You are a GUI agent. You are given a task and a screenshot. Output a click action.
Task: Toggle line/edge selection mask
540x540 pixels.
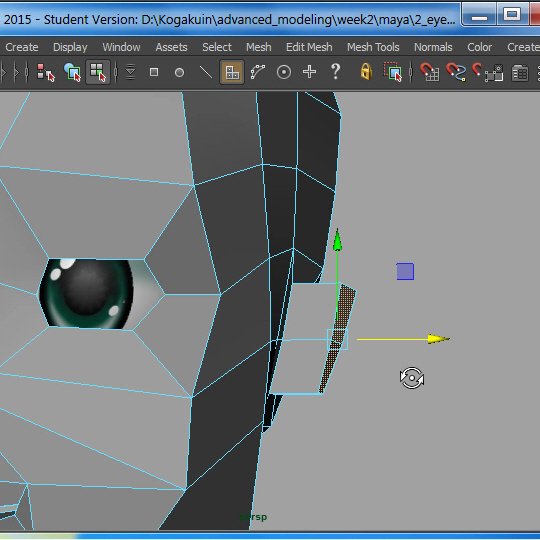click(x=206, y=72)
